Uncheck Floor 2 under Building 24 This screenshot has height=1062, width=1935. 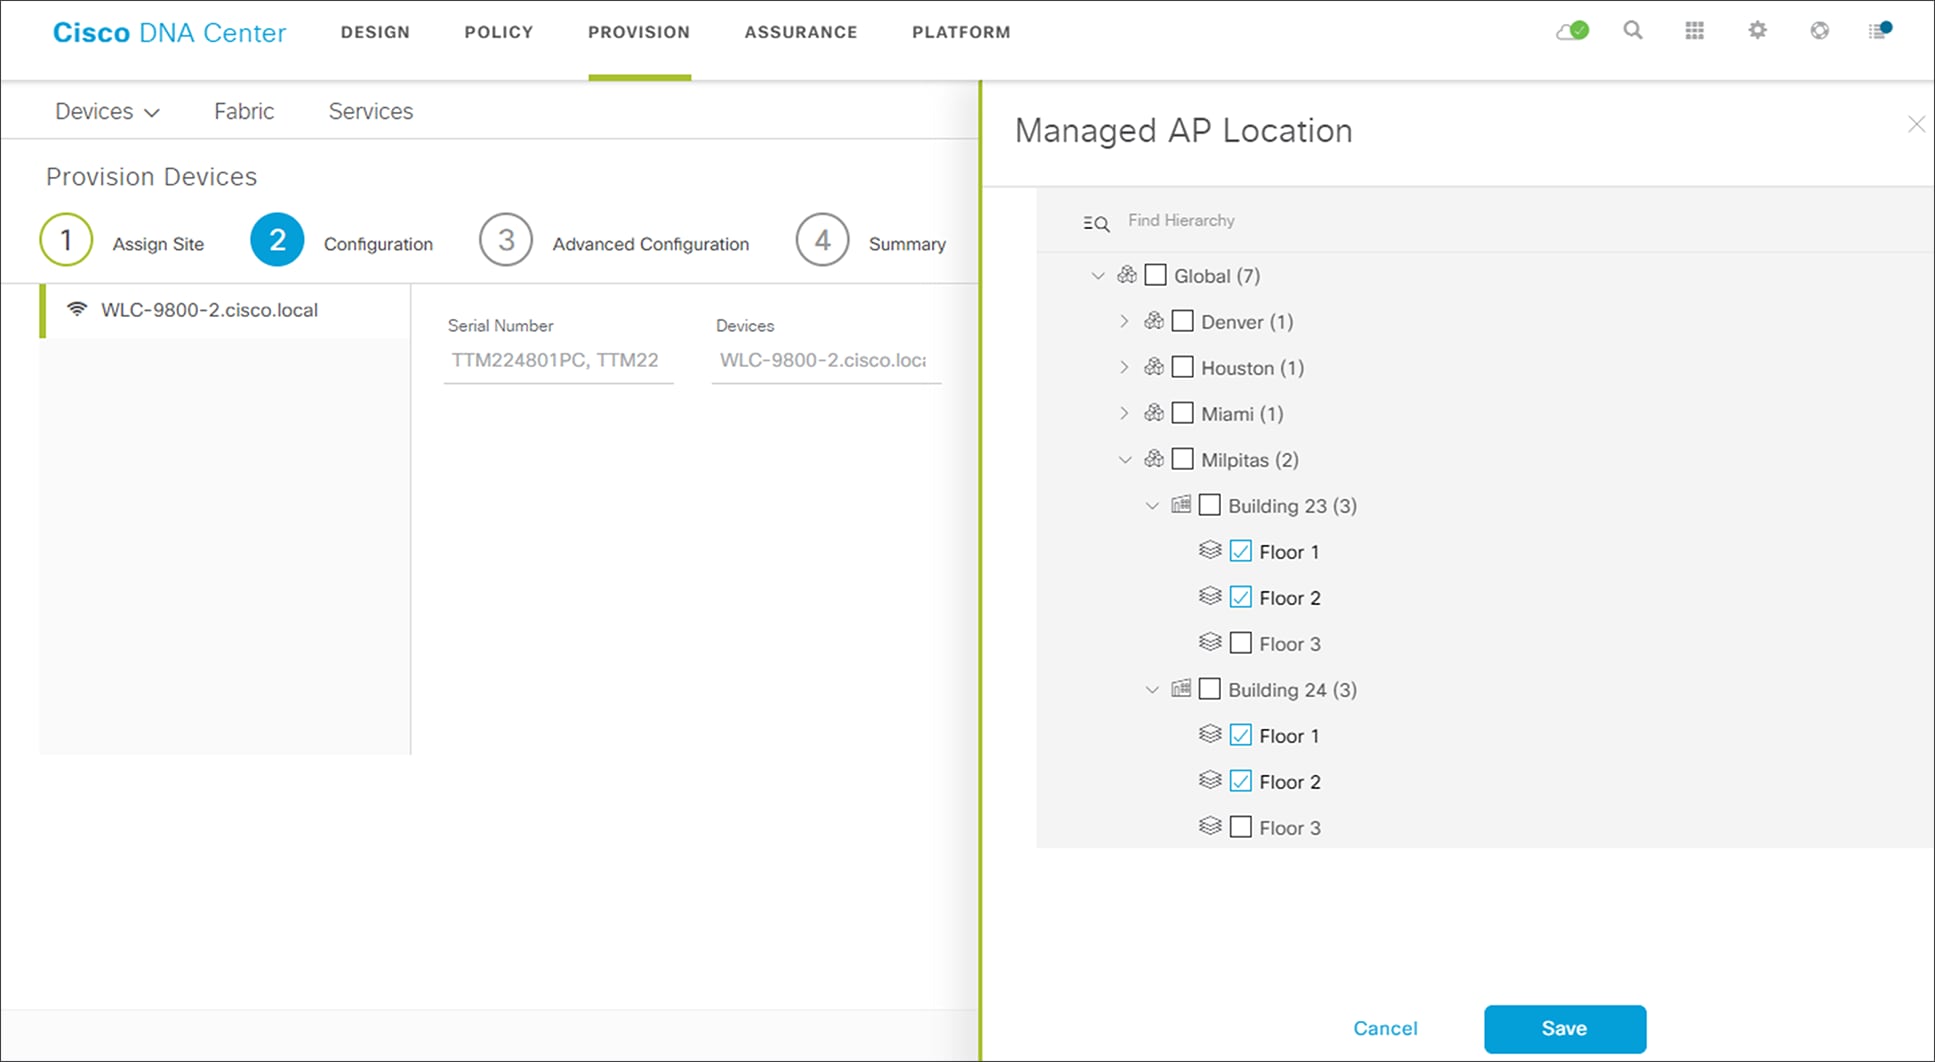tap(1240, 781)
